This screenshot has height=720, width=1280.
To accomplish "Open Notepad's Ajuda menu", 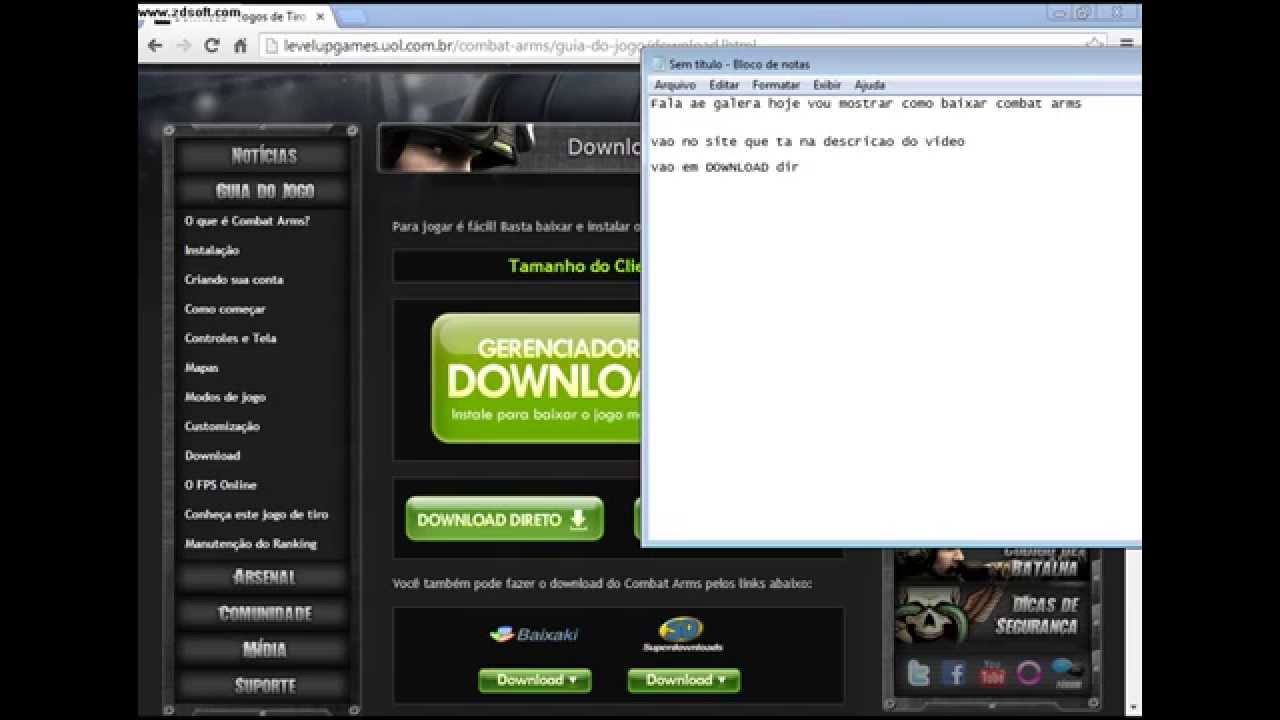I will (870, 85).
